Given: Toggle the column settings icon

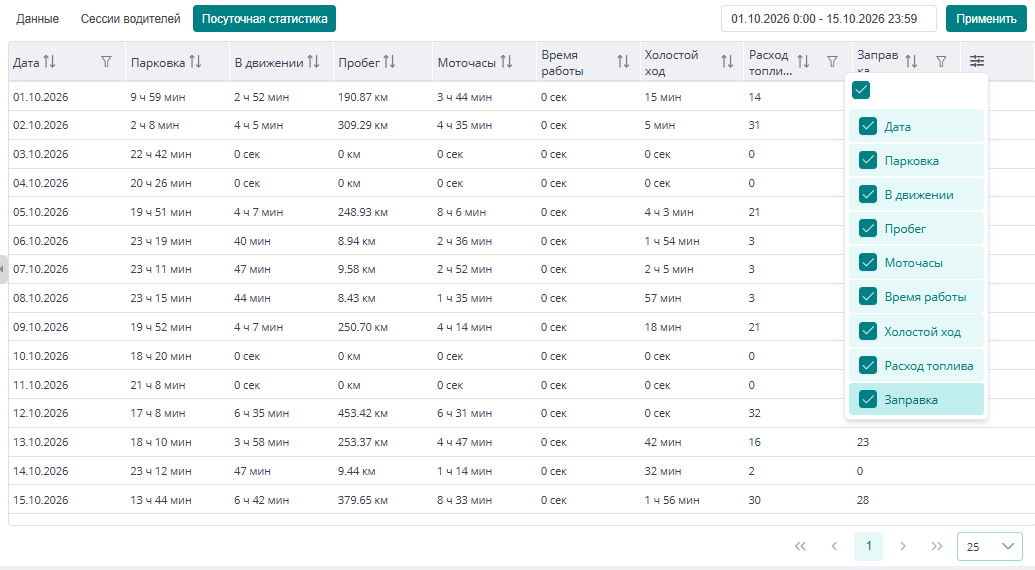Looking at the screenshot, I should pos(977,61).
